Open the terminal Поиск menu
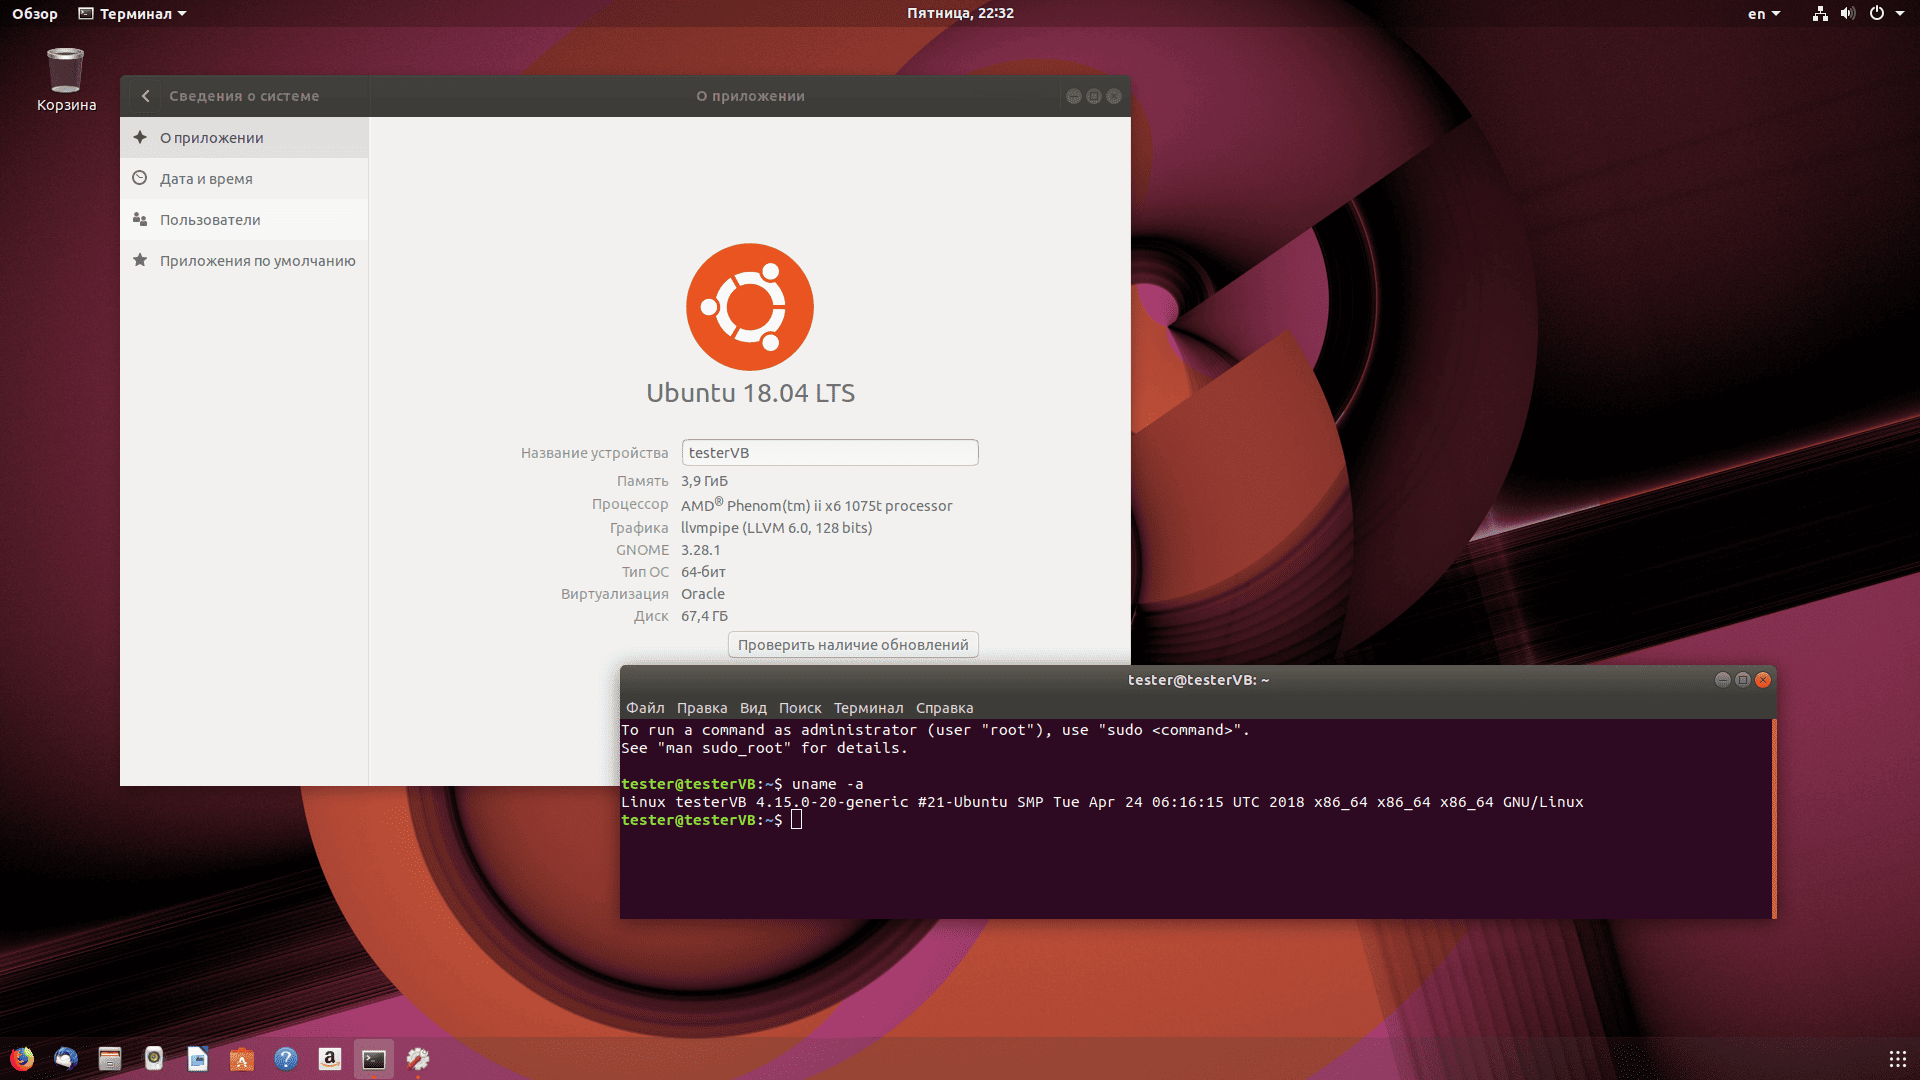 (800, 708)
